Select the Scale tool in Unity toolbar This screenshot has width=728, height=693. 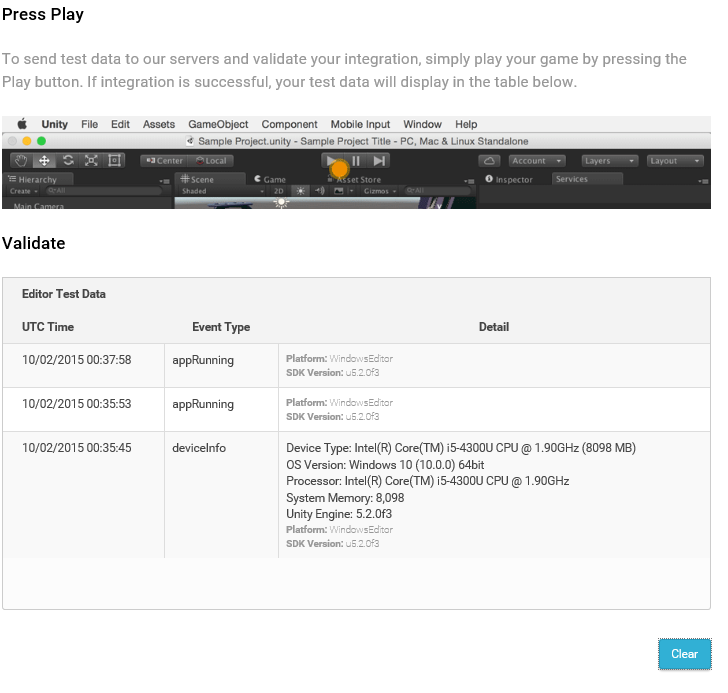(x=91, y=161)
